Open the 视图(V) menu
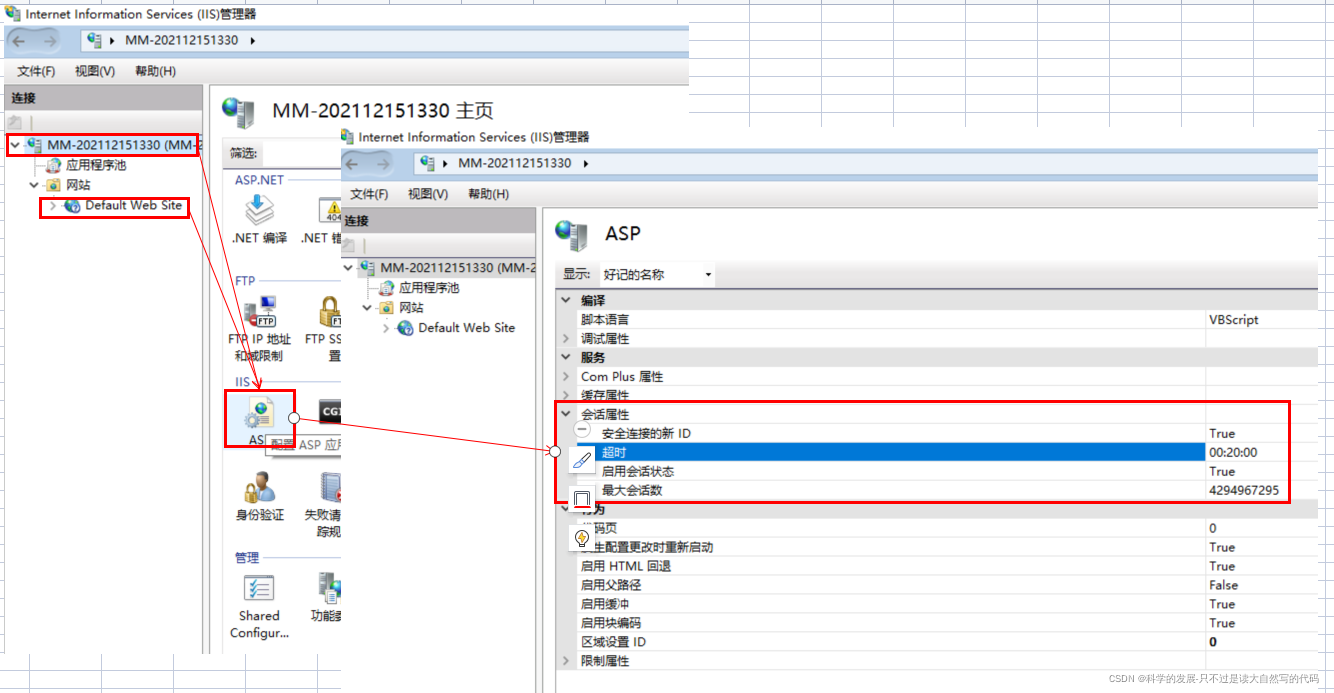This screenshot has width=1334, height=693. coord(427,193)
